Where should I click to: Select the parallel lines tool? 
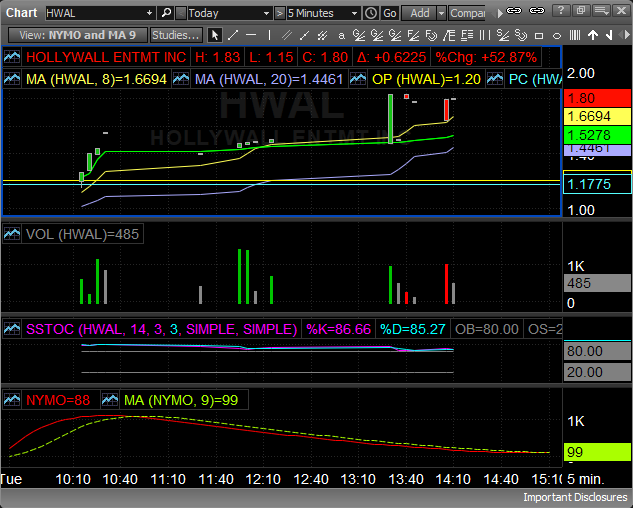[x=287, y=36]
